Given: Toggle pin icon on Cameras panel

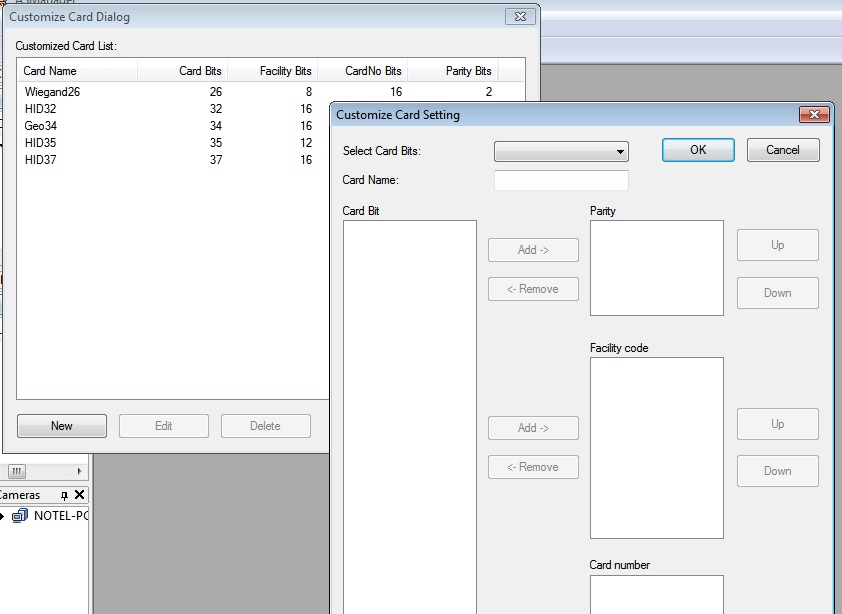Looking at the screenshot, I should point(64,495).
